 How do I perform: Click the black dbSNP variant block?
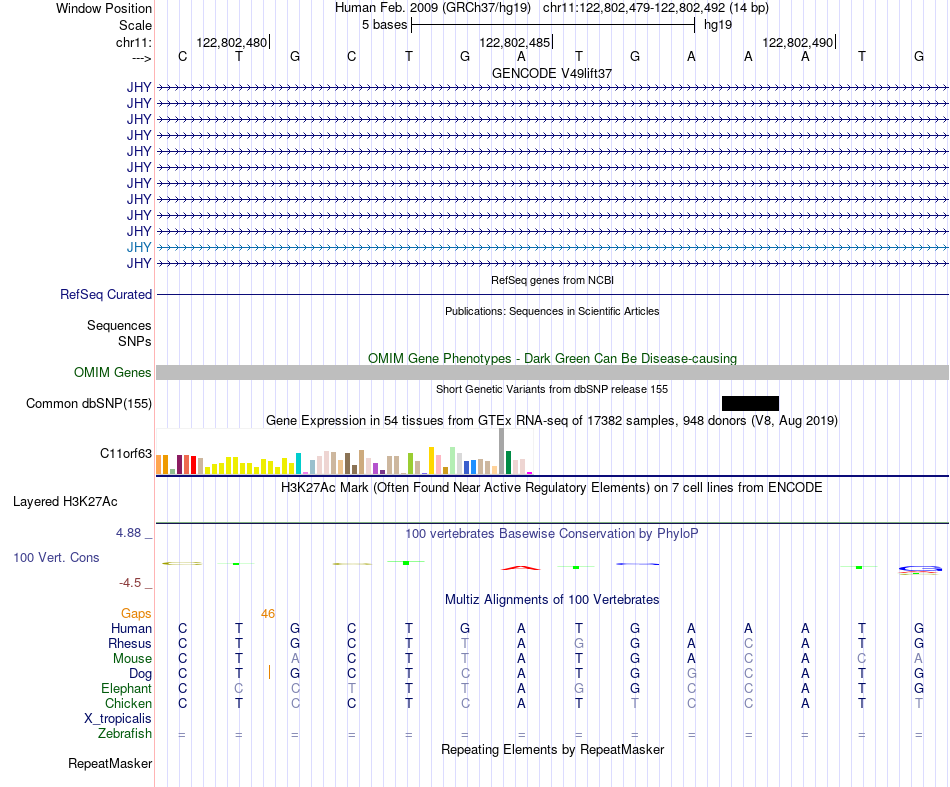click(750, 403)
